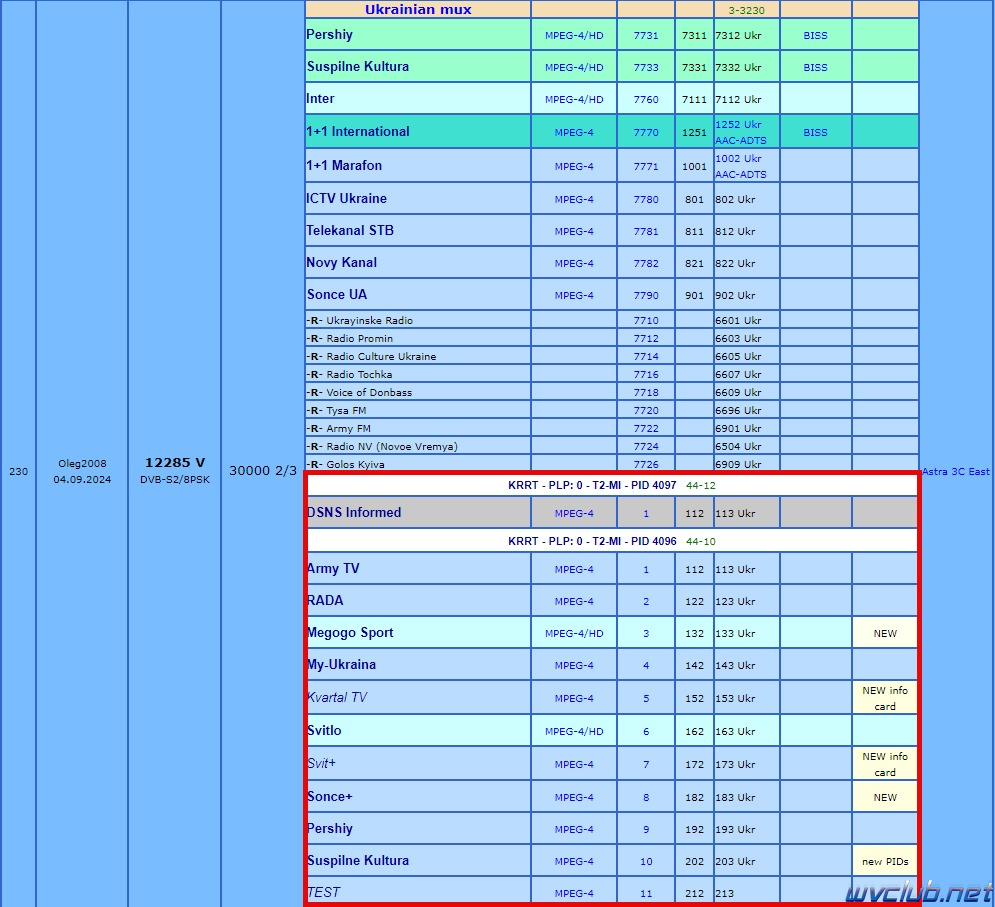The height and width of the screenshot is (907, 995).
Task: Select the Radio Promin entry
Action: pyautogui.click(x=350, y=338)
